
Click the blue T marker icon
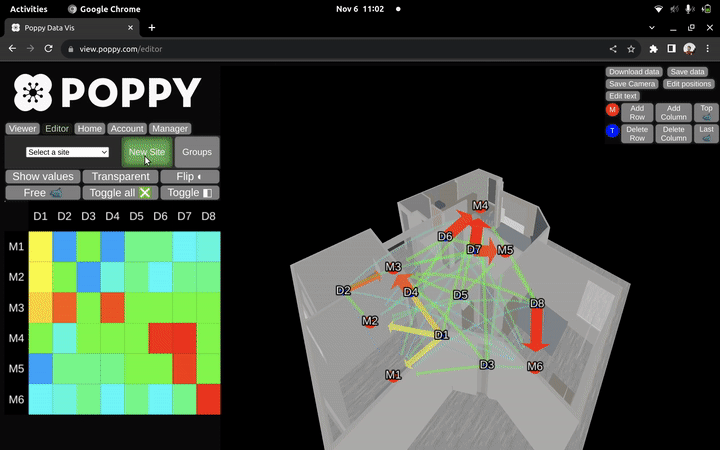coord(612,131)
